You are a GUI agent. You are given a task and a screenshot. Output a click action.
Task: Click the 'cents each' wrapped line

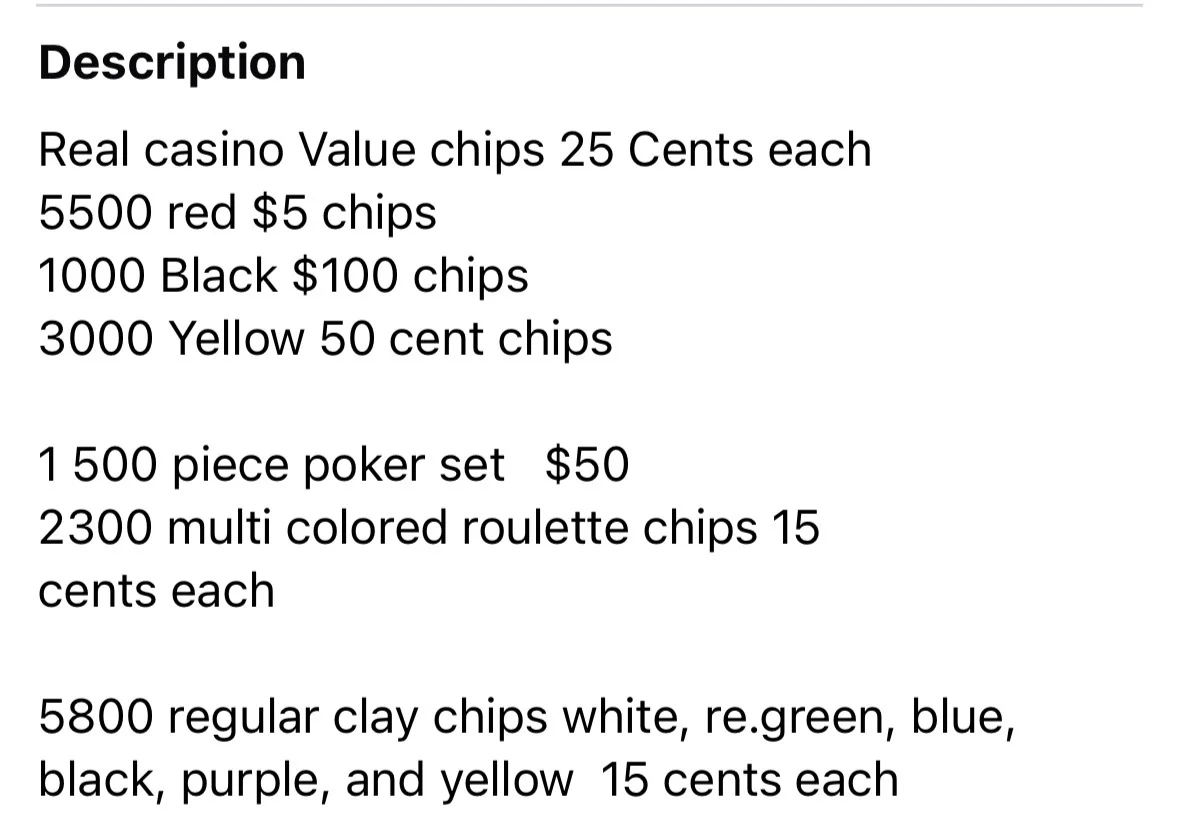[x=156, y=591]
